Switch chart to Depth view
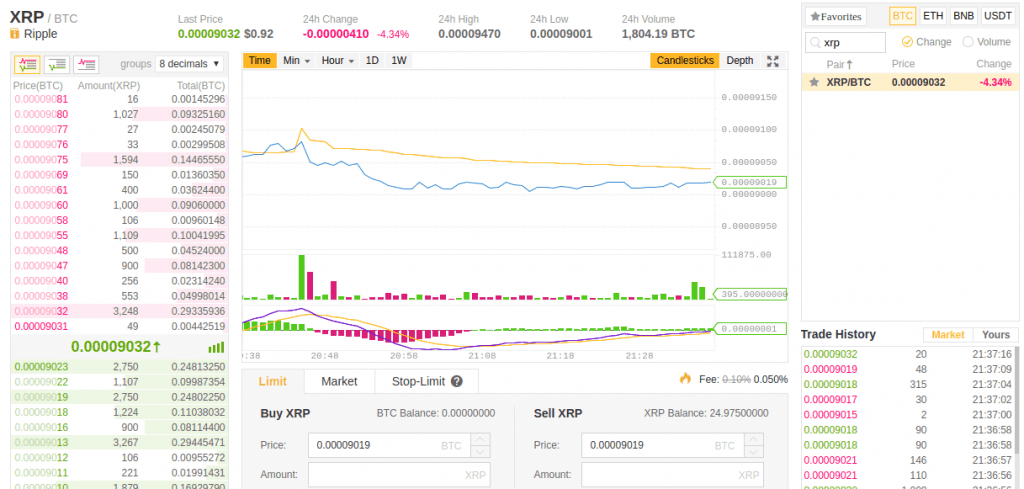 [x=740, y=60]
